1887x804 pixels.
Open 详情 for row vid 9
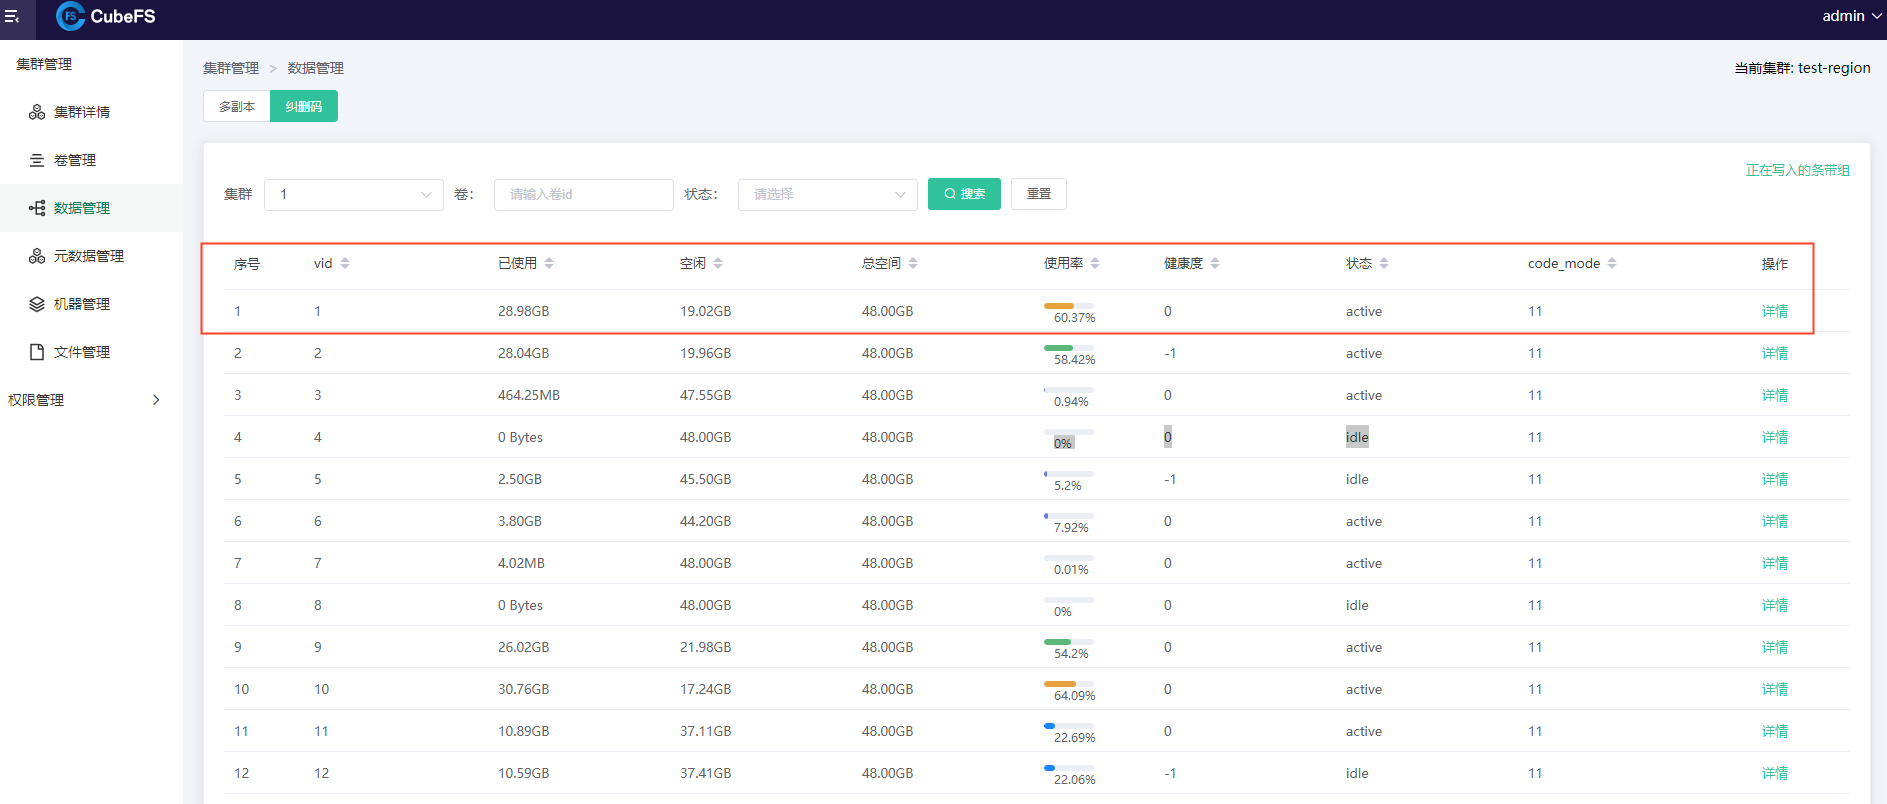[x=1775, y=647]
